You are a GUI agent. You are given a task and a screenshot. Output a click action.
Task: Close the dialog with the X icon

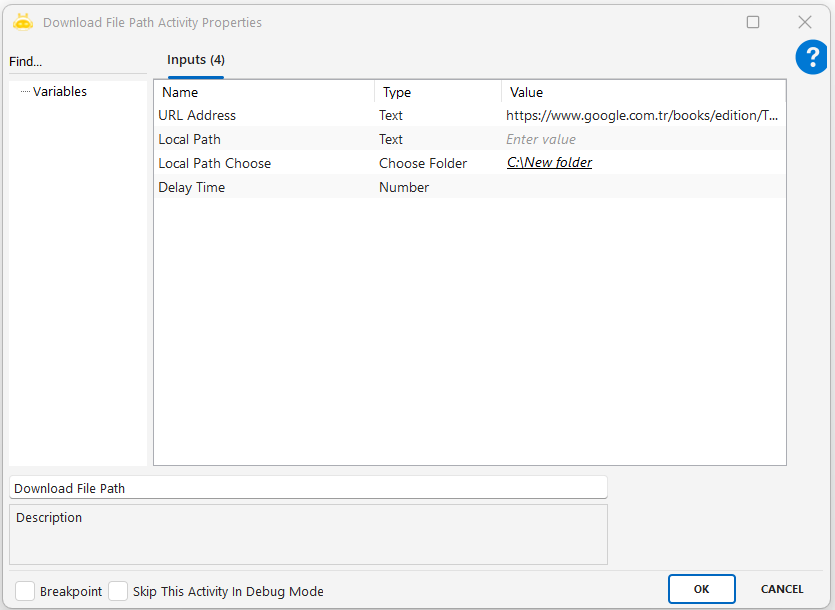pos(804,22)
